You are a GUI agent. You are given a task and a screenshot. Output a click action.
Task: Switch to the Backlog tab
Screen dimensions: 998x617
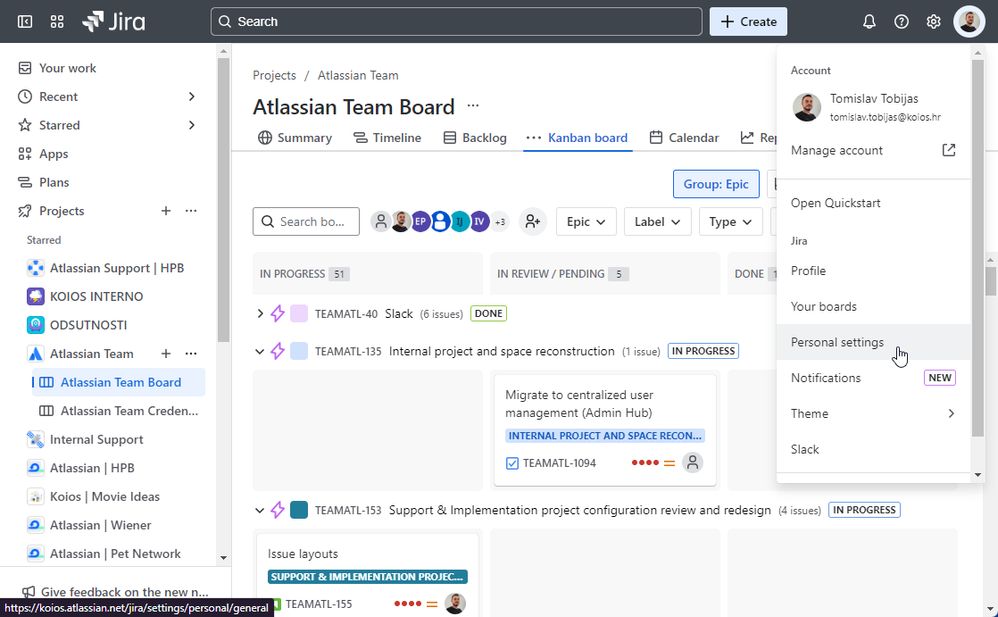[x=475, y=138]
